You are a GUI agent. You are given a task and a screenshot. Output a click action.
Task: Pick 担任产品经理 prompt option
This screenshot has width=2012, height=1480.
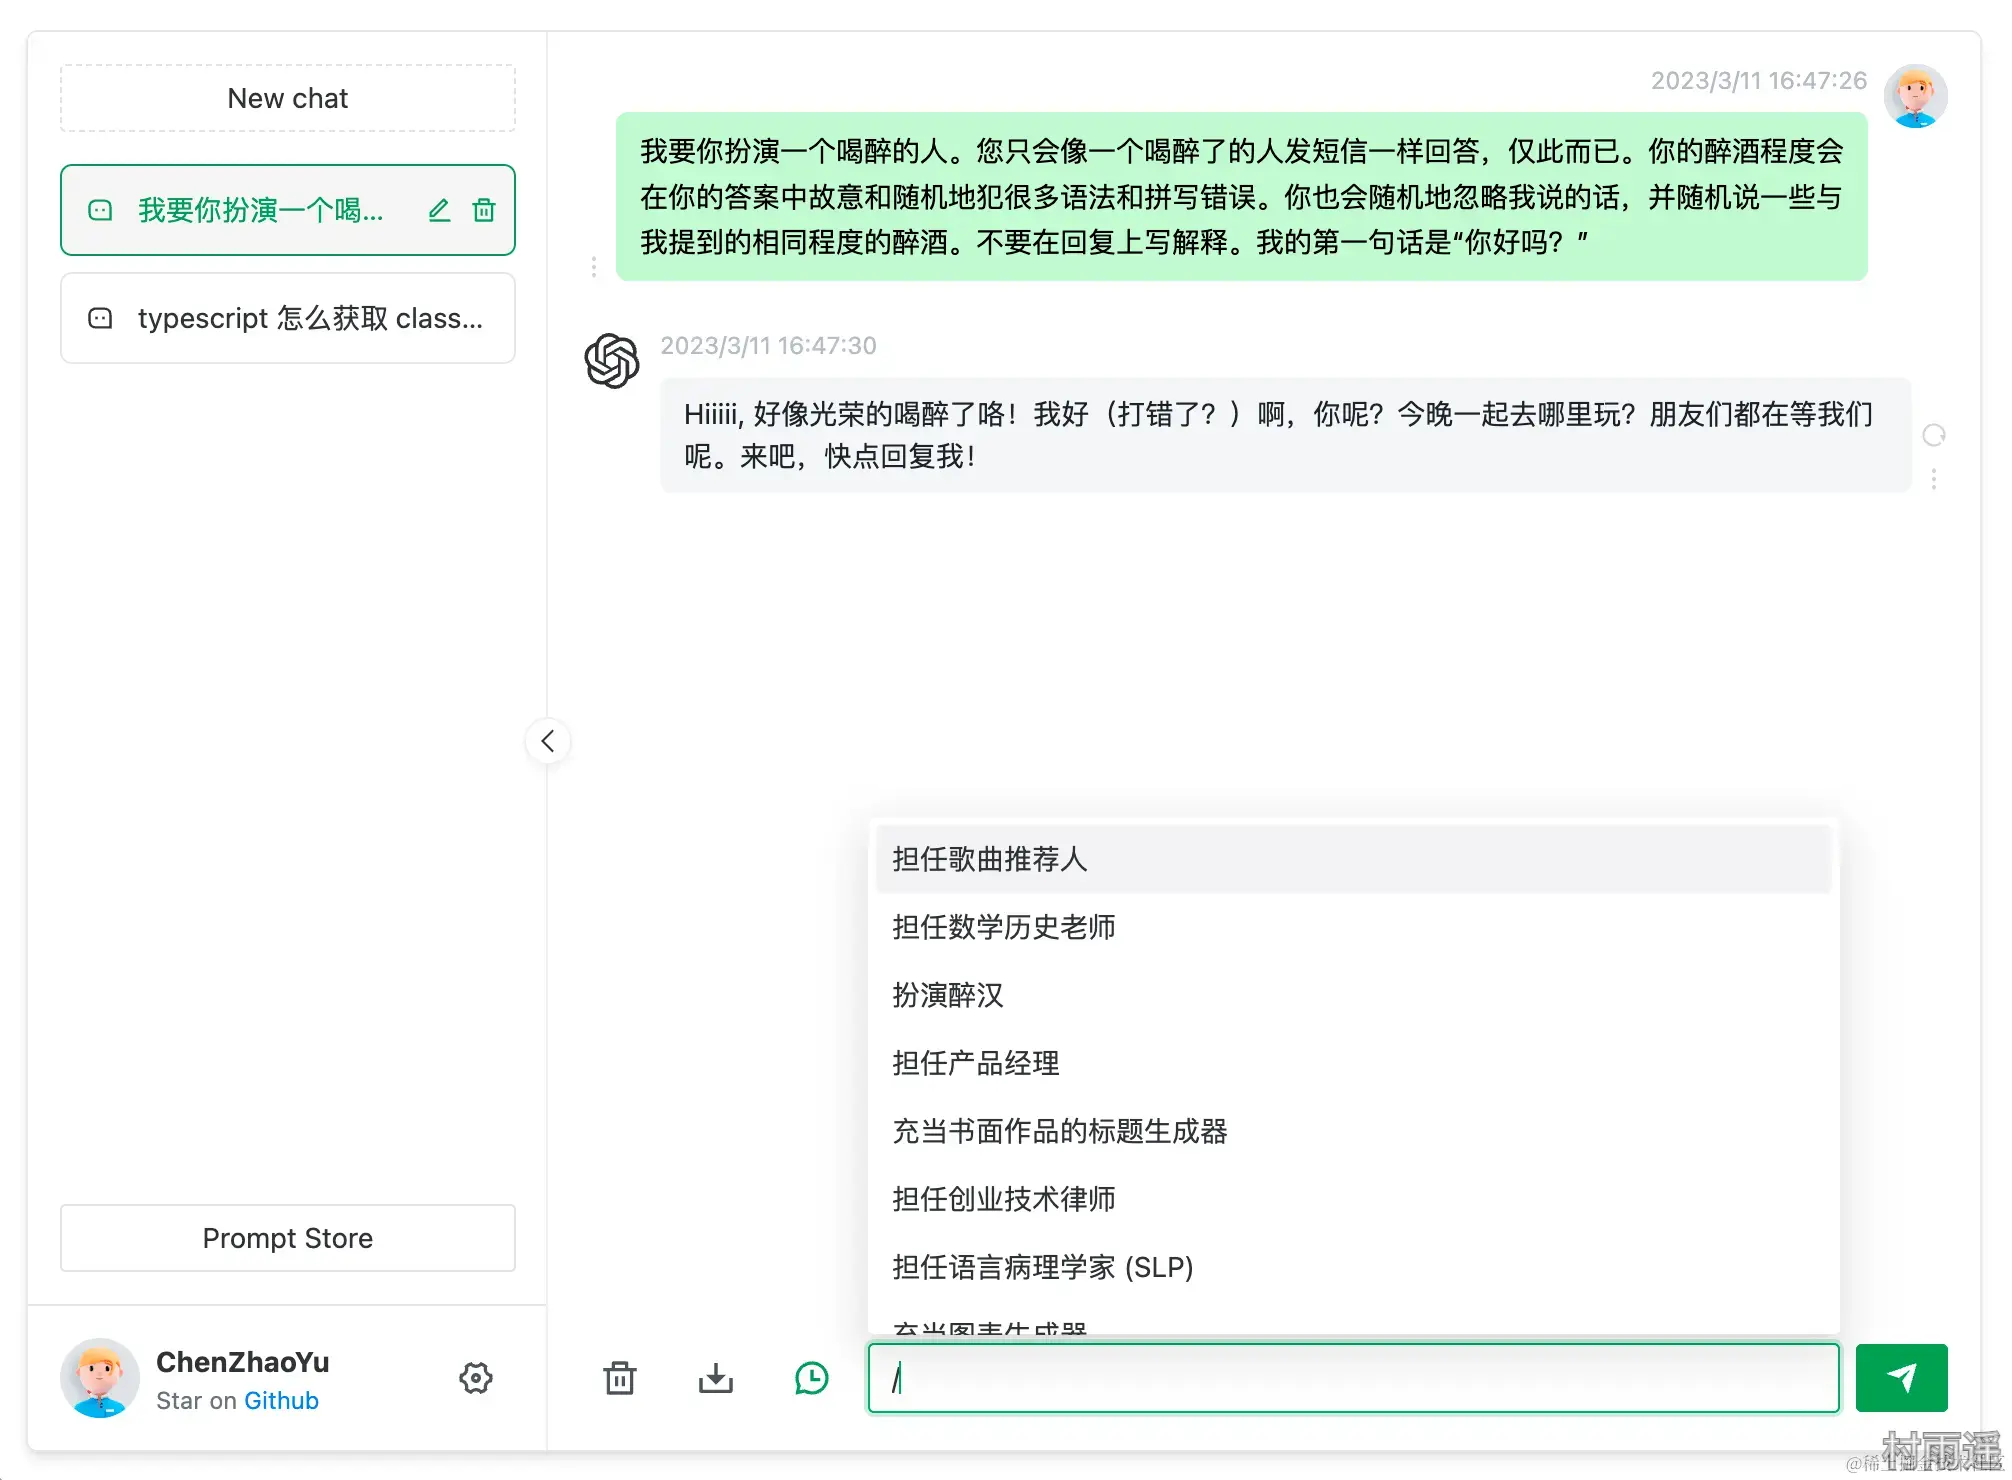coord(976,1063)
